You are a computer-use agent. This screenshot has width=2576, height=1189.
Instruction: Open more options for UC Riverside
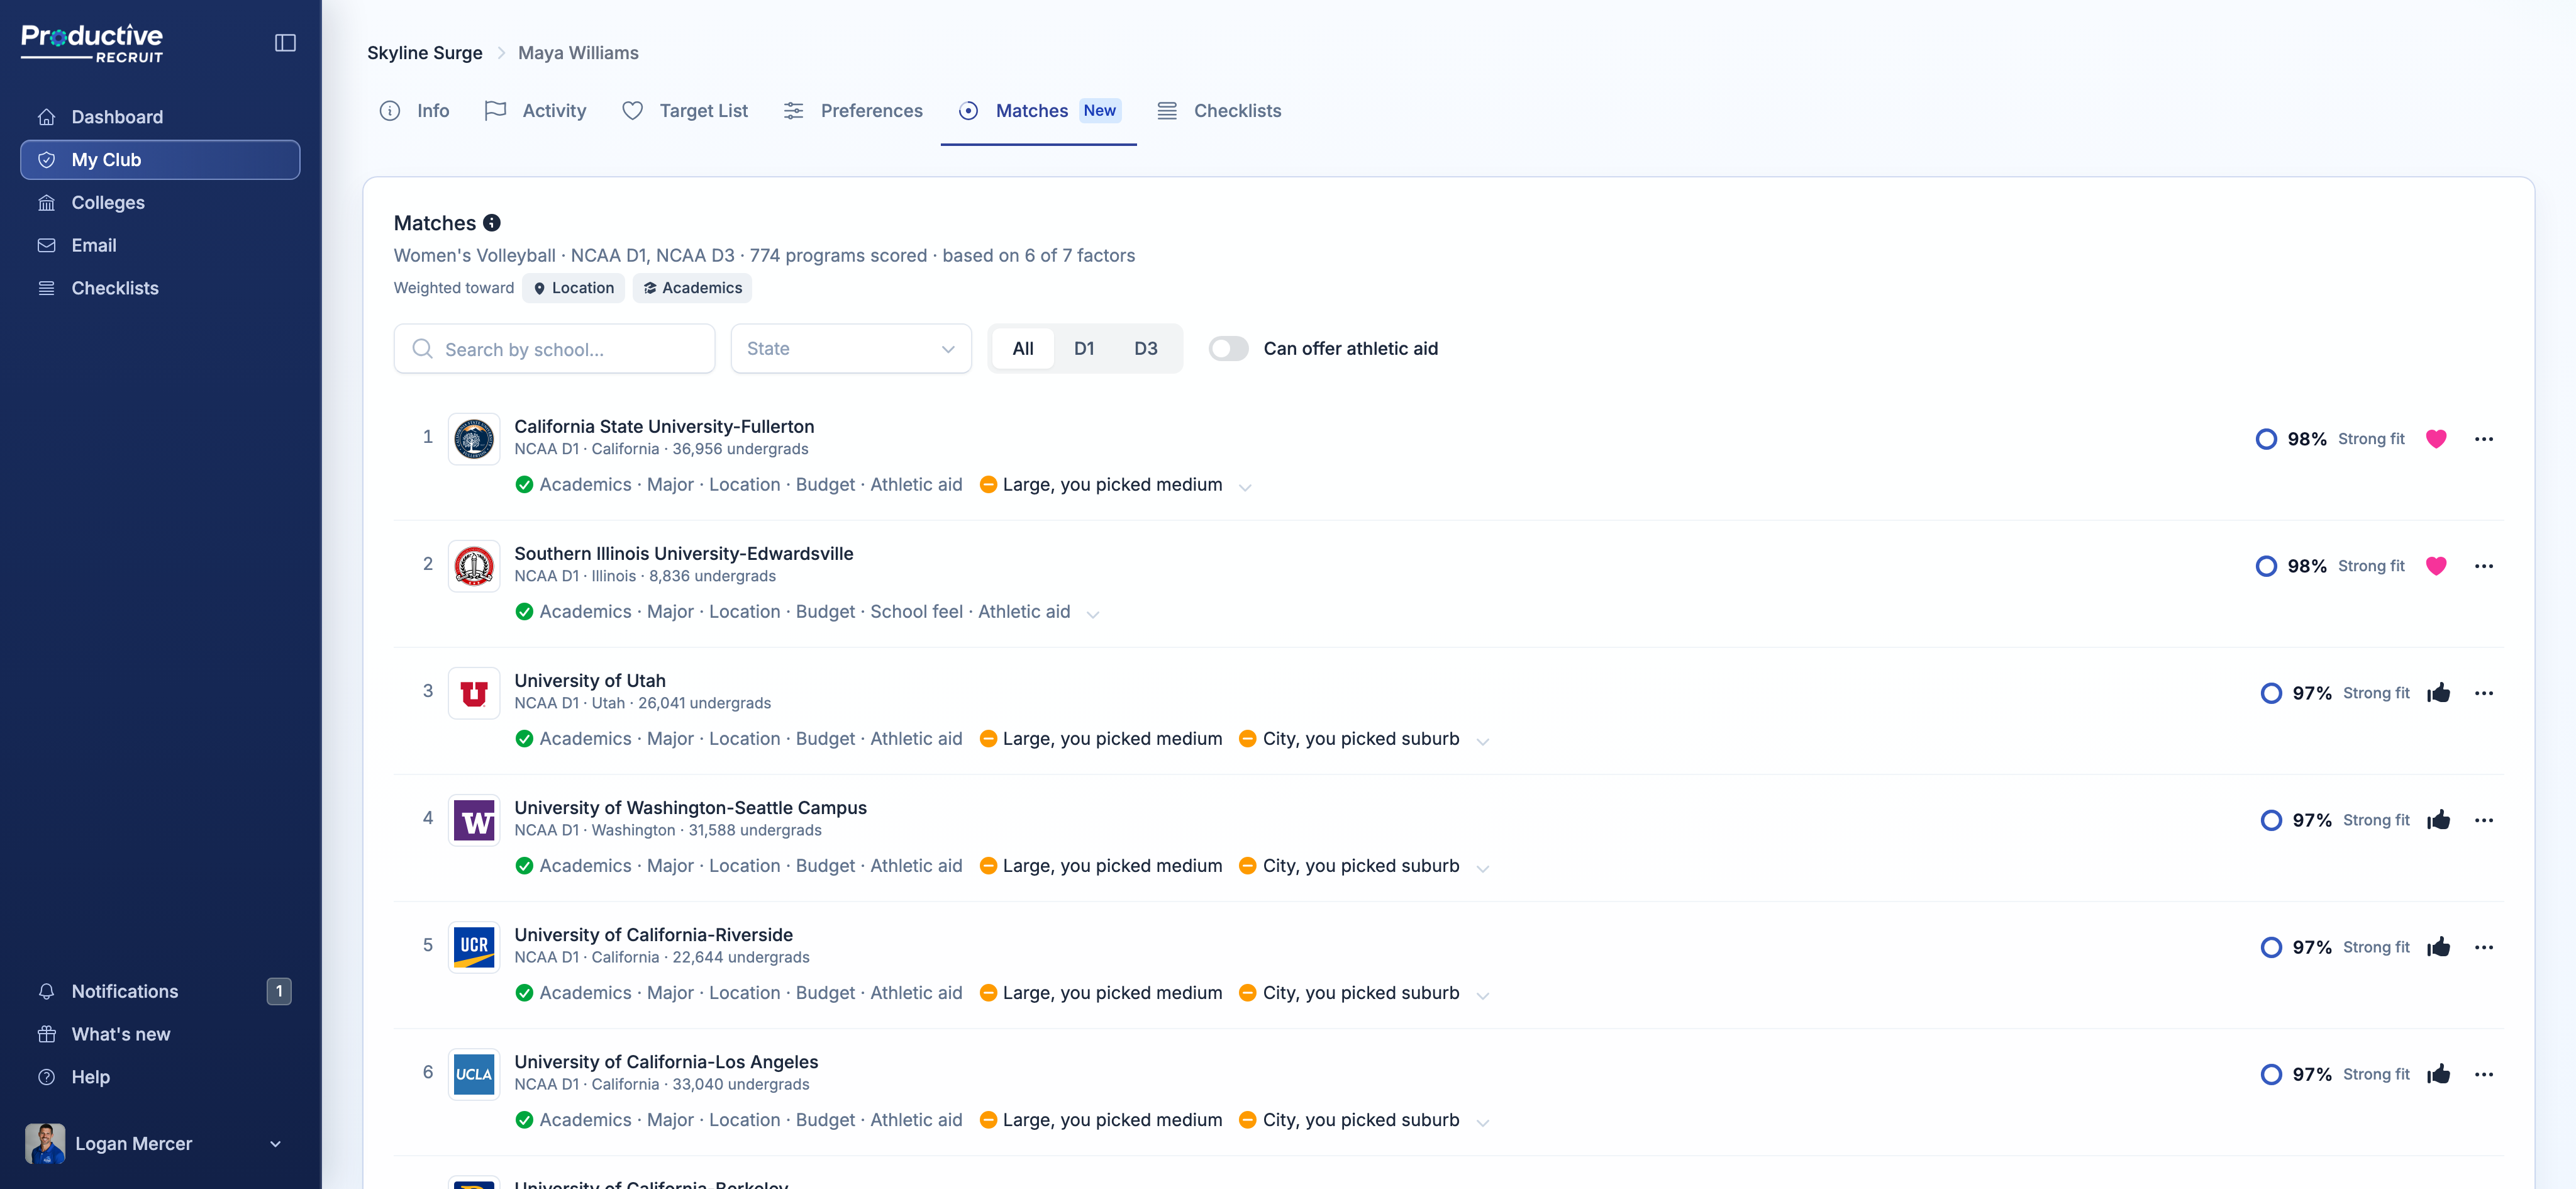click(x=2484, y=947)
